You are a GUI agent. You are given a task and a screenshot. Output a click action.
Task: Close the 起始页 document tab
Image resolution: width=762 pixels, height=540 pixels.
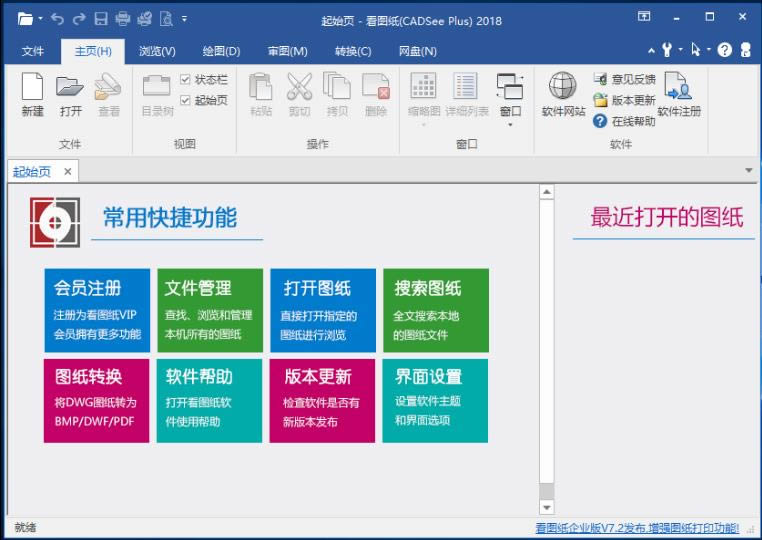(x=68, y=171)
